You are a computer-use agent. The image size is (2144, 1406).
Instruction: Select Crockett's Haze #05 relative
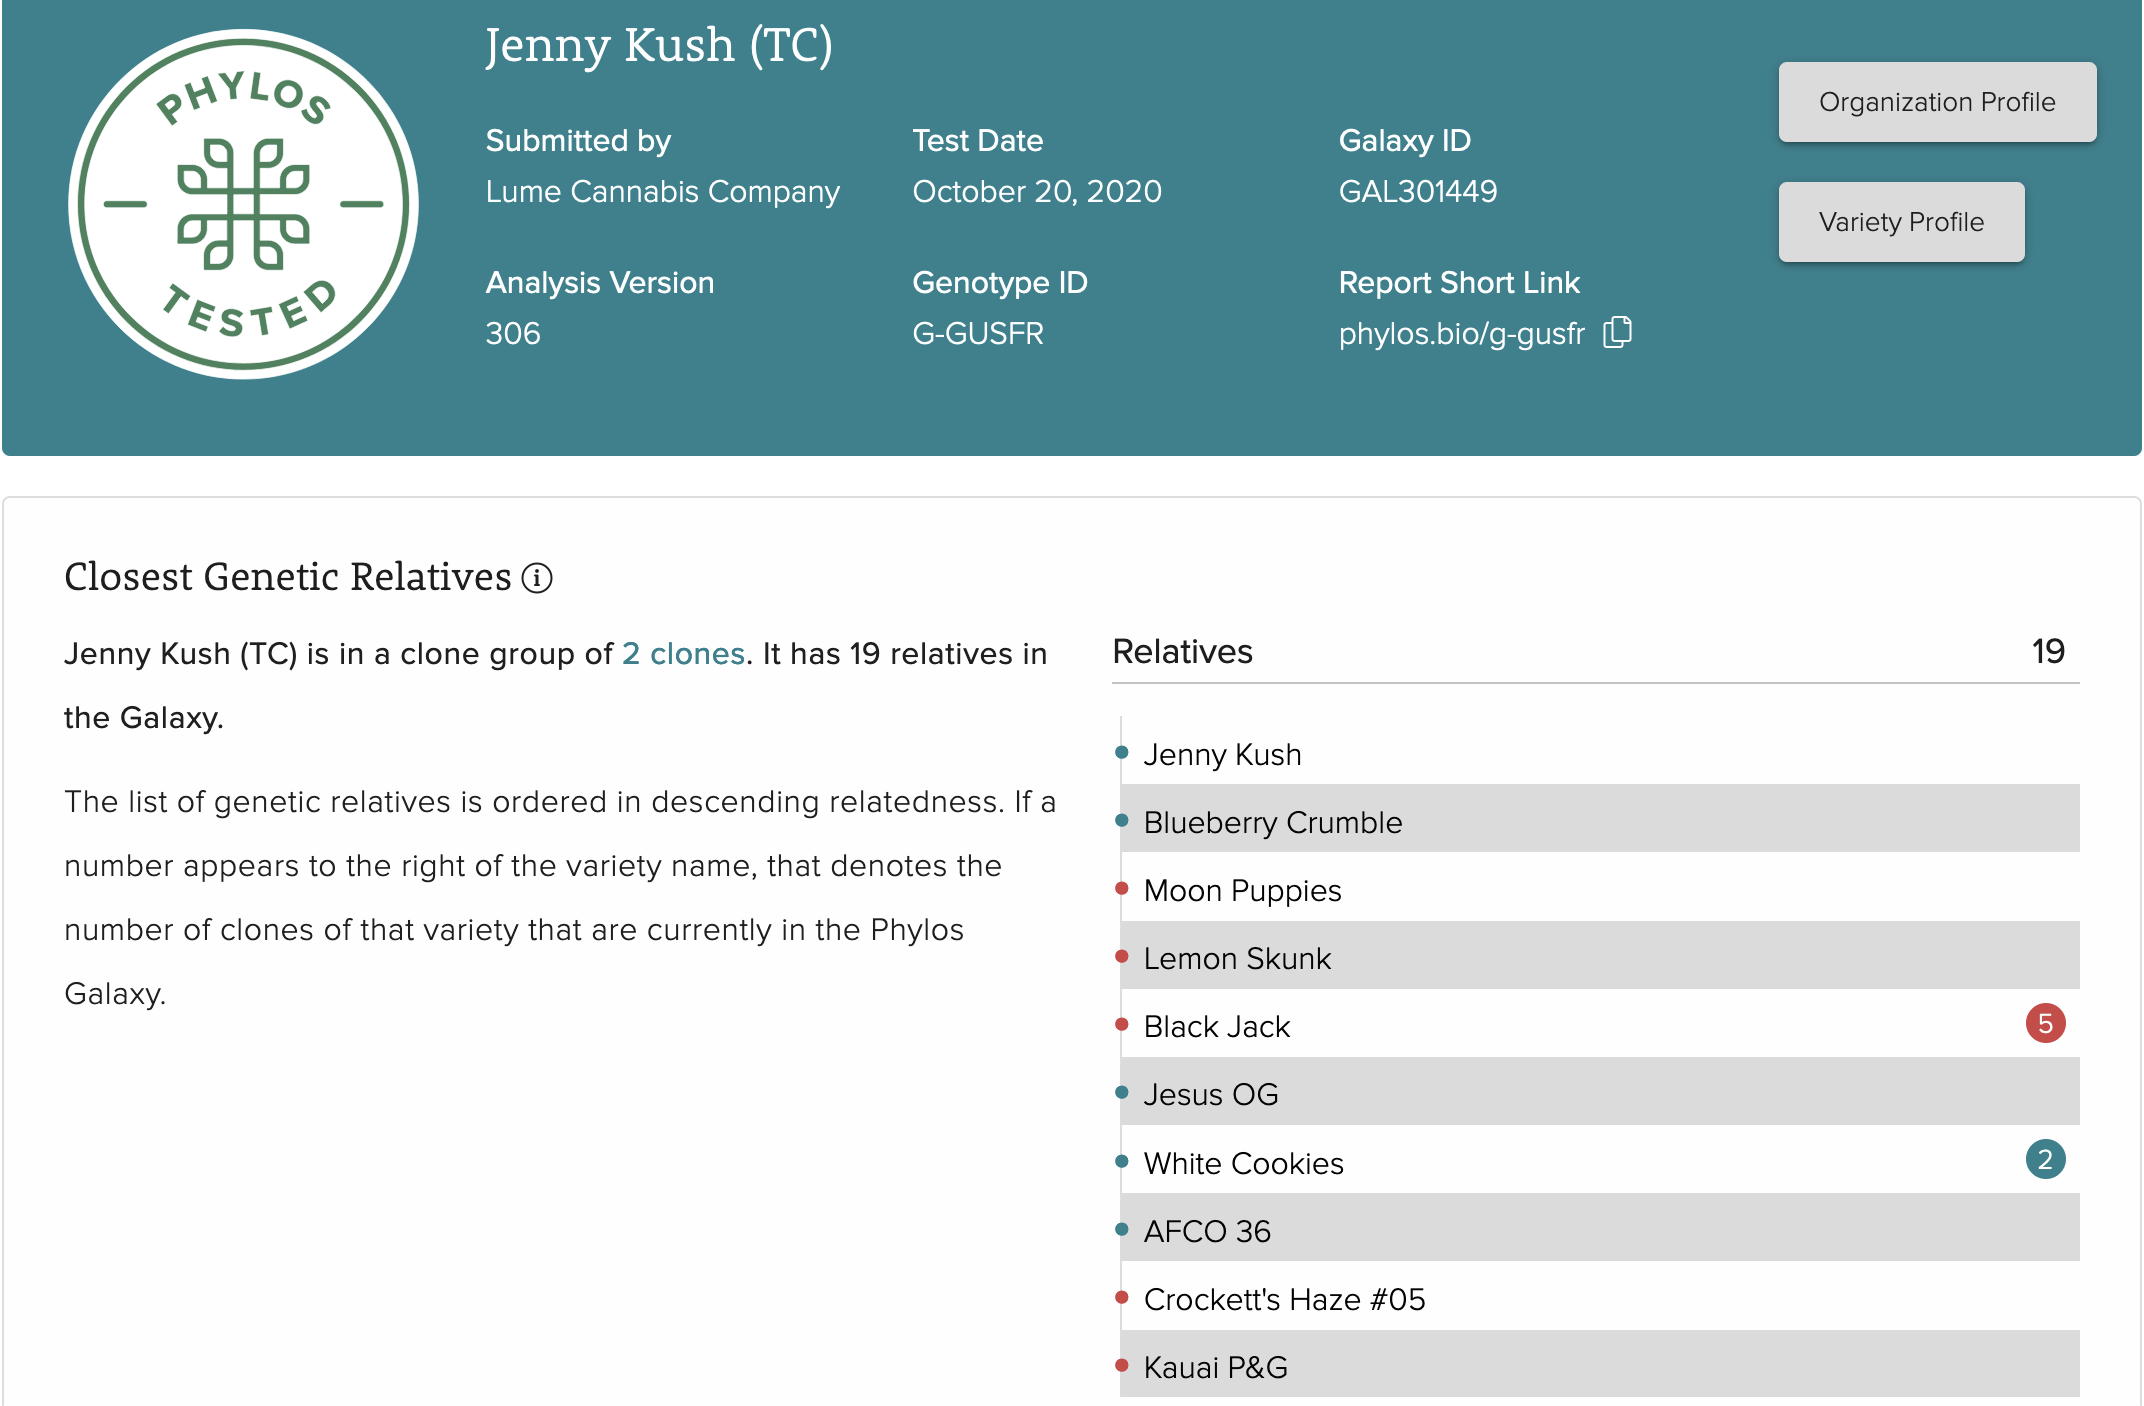pyautogui.click(x=1284, y=1299)
